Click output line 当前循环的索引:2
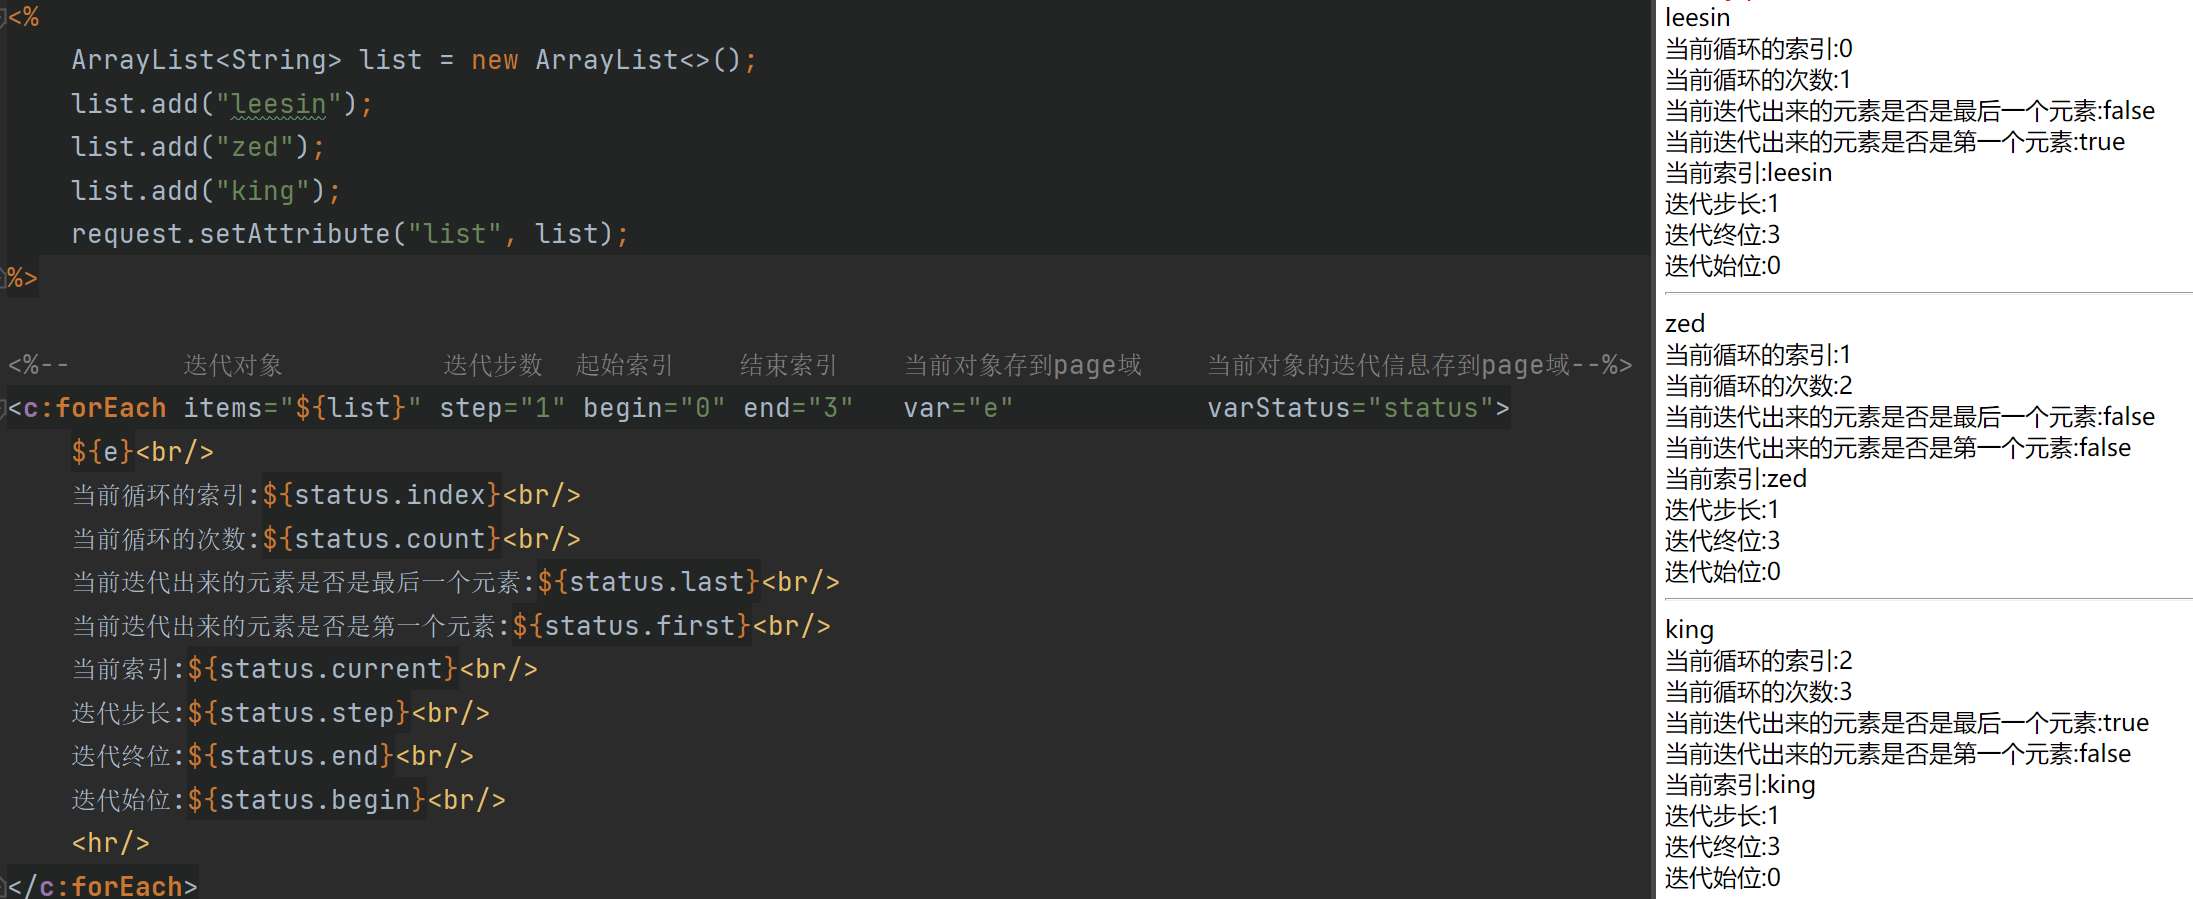Image resolution: width=2193 pixels, height=899 pixels. point(1758,661)
